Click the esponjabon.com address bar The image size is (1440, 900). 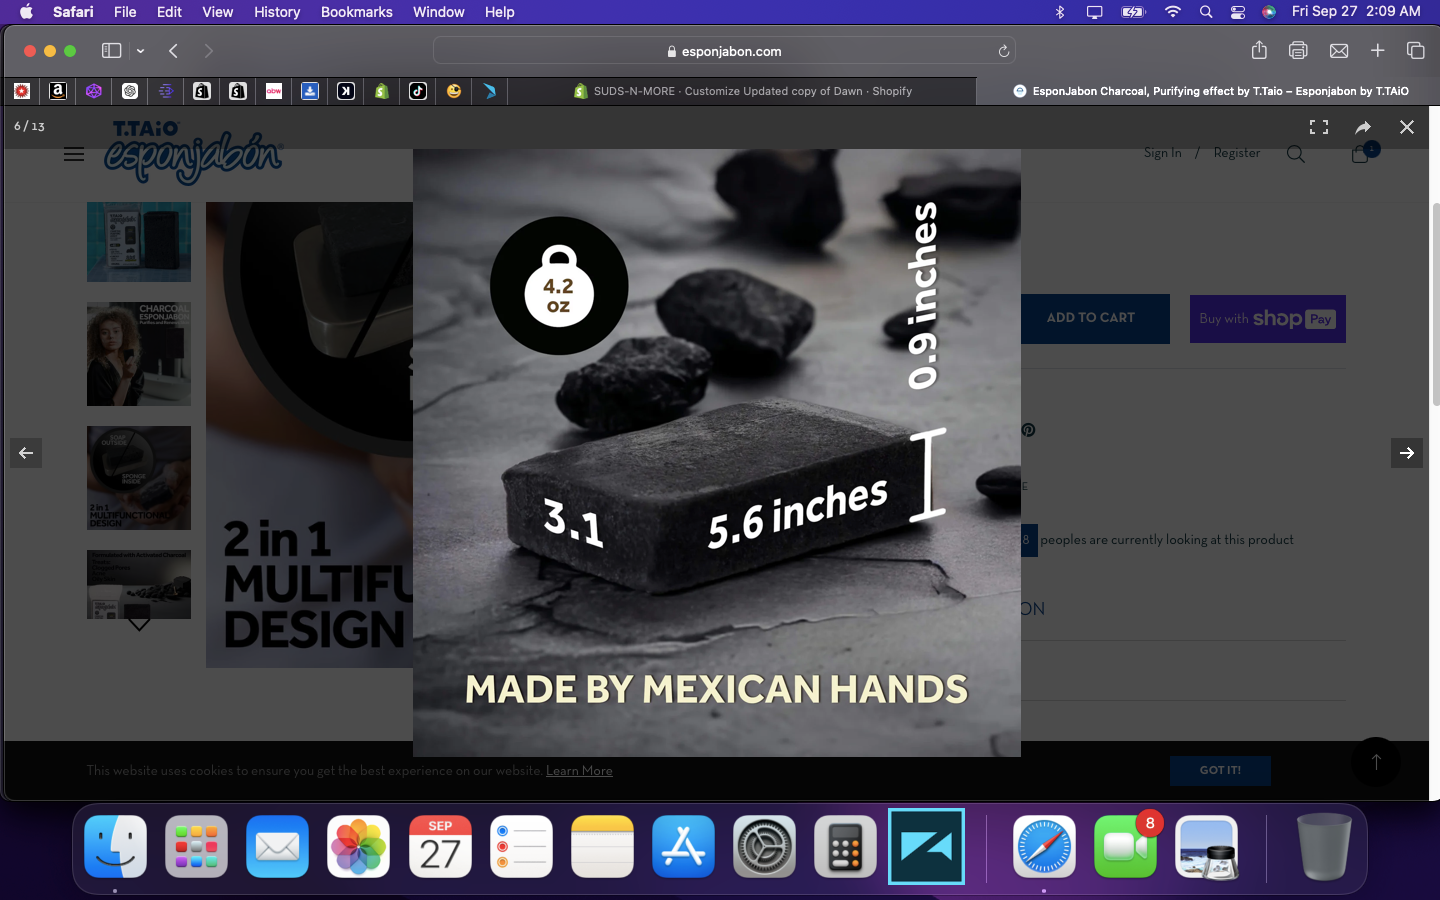pos(725,51)
